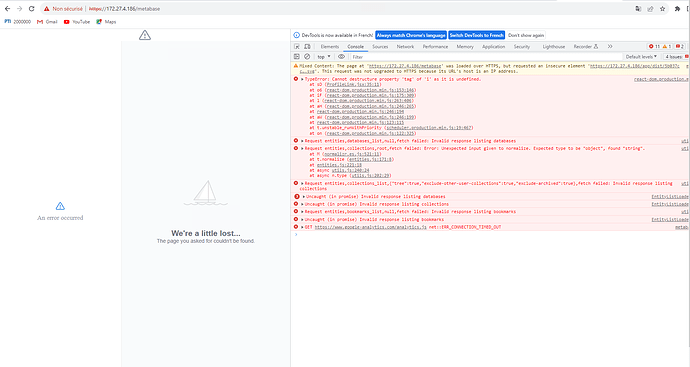Switch to the Network tab
Viewport: 690px width, 367px height.
[405, 47]
